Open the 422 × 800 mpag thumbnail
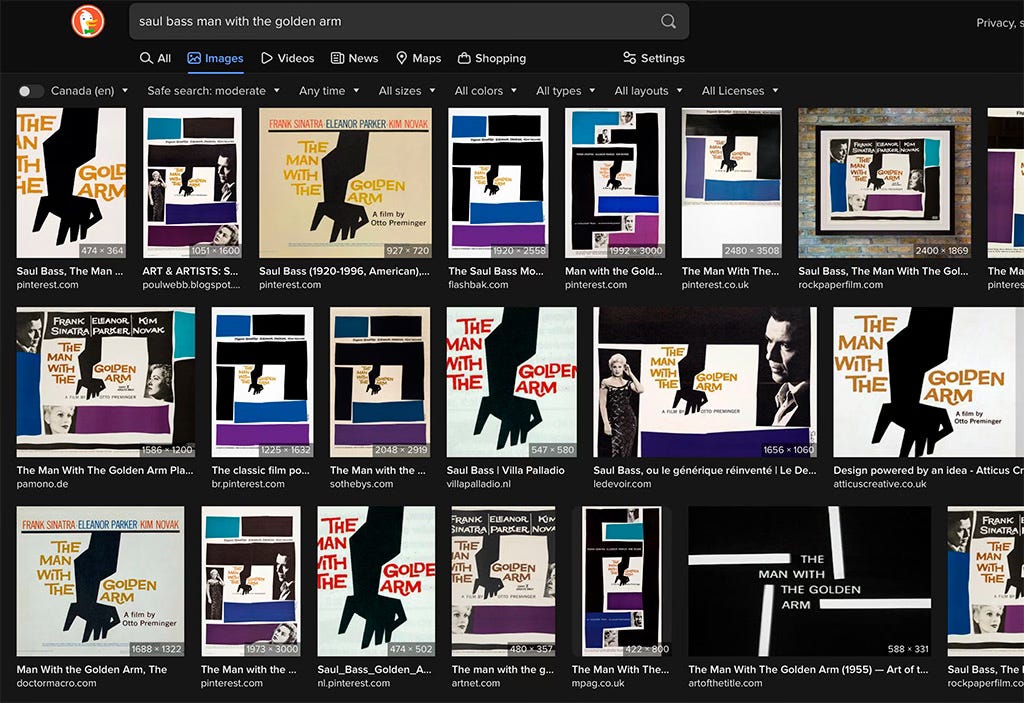The image size is (1024, 703). click(x=622, y=581)
